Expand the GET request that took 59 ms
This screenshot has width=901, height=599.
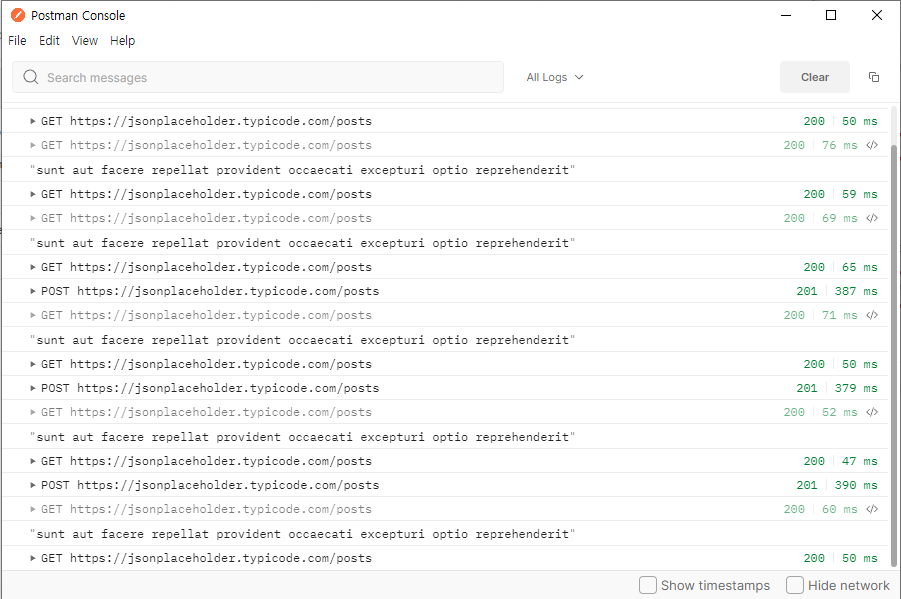coord(33,194)
